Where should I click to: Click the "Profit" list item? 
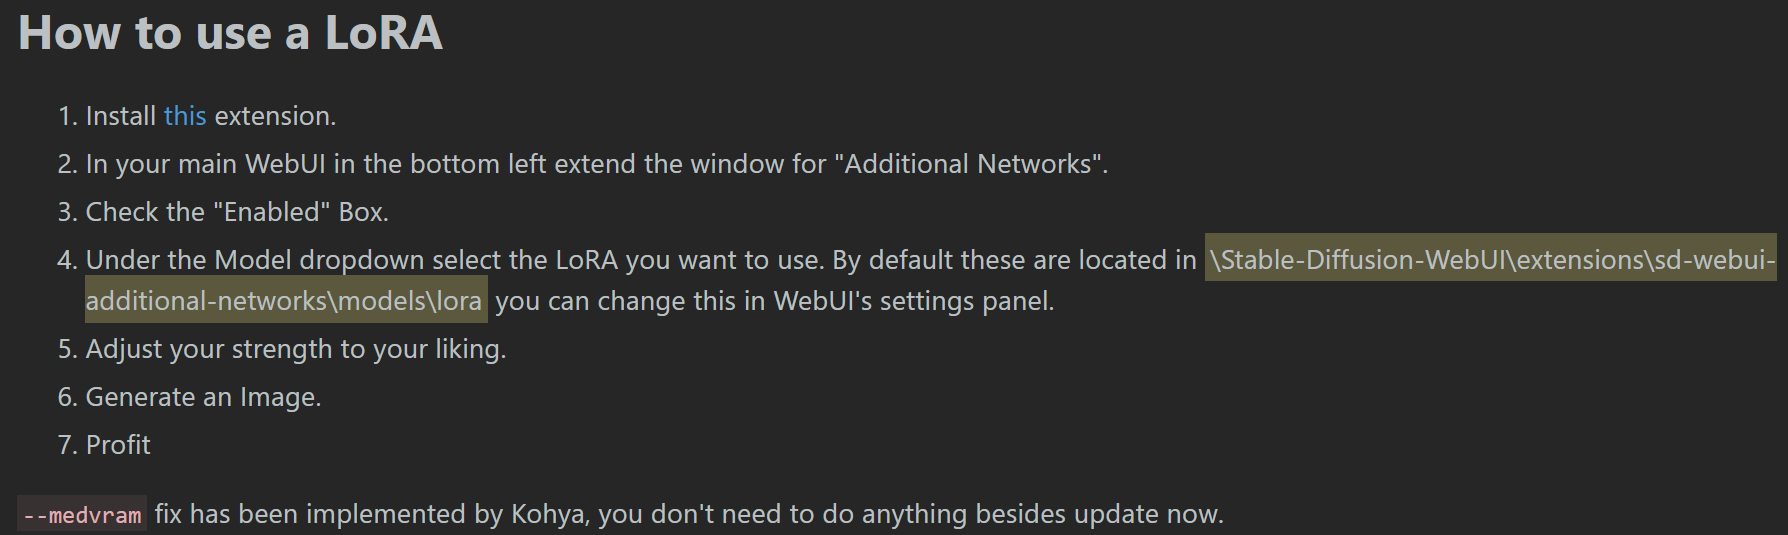point(118,445)
